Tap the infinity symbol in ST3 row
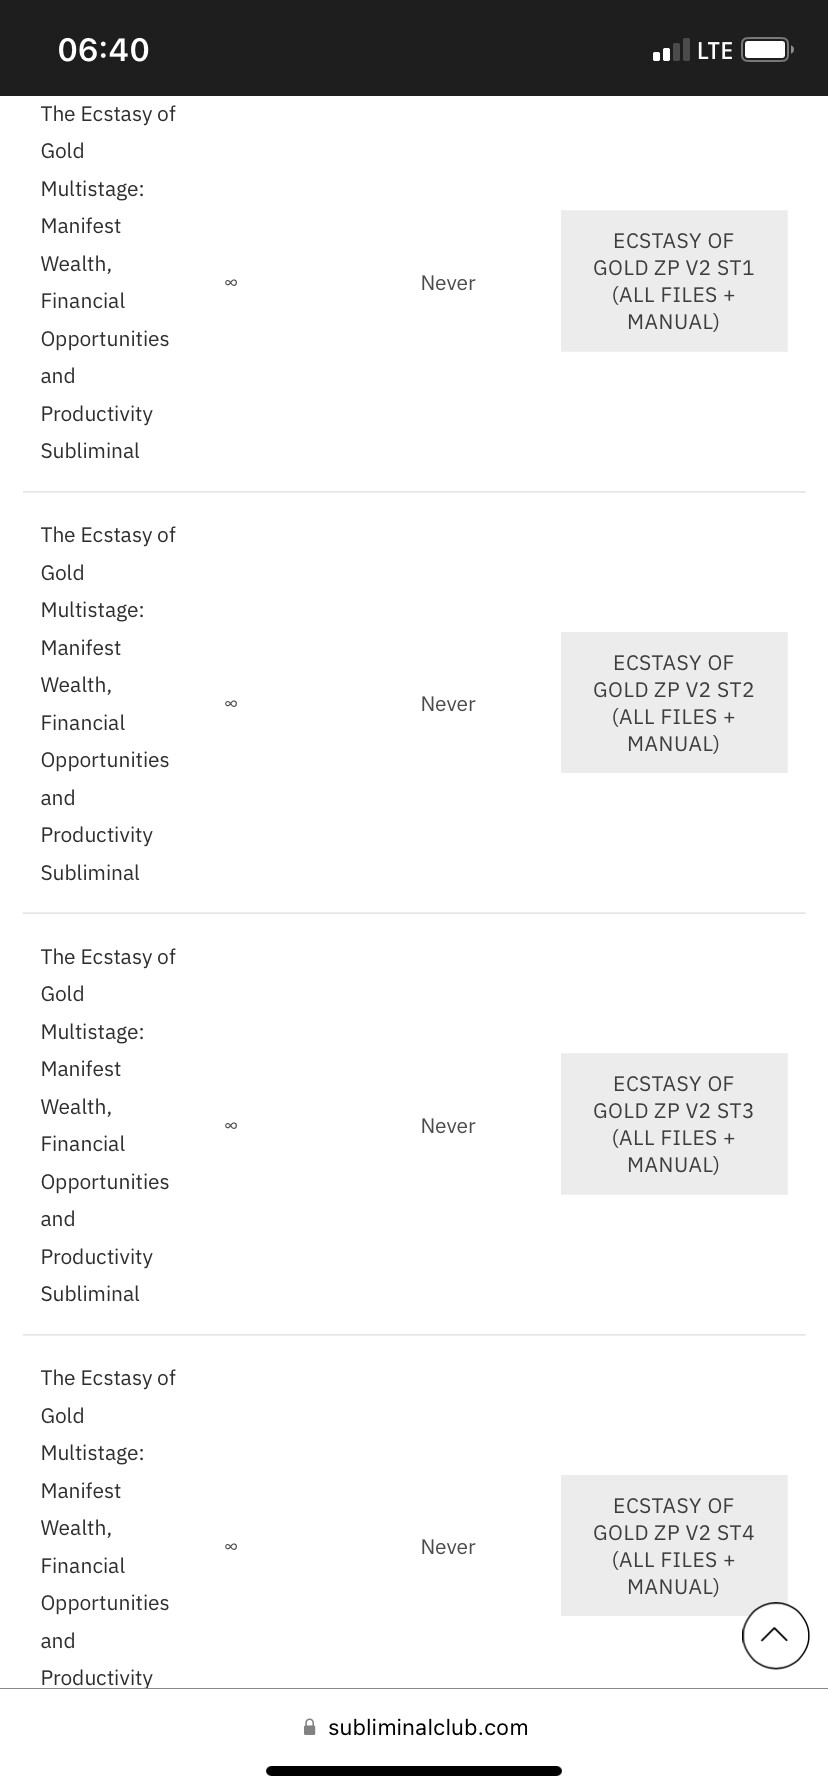828x1792 pixels. (x=231, y=1126)
